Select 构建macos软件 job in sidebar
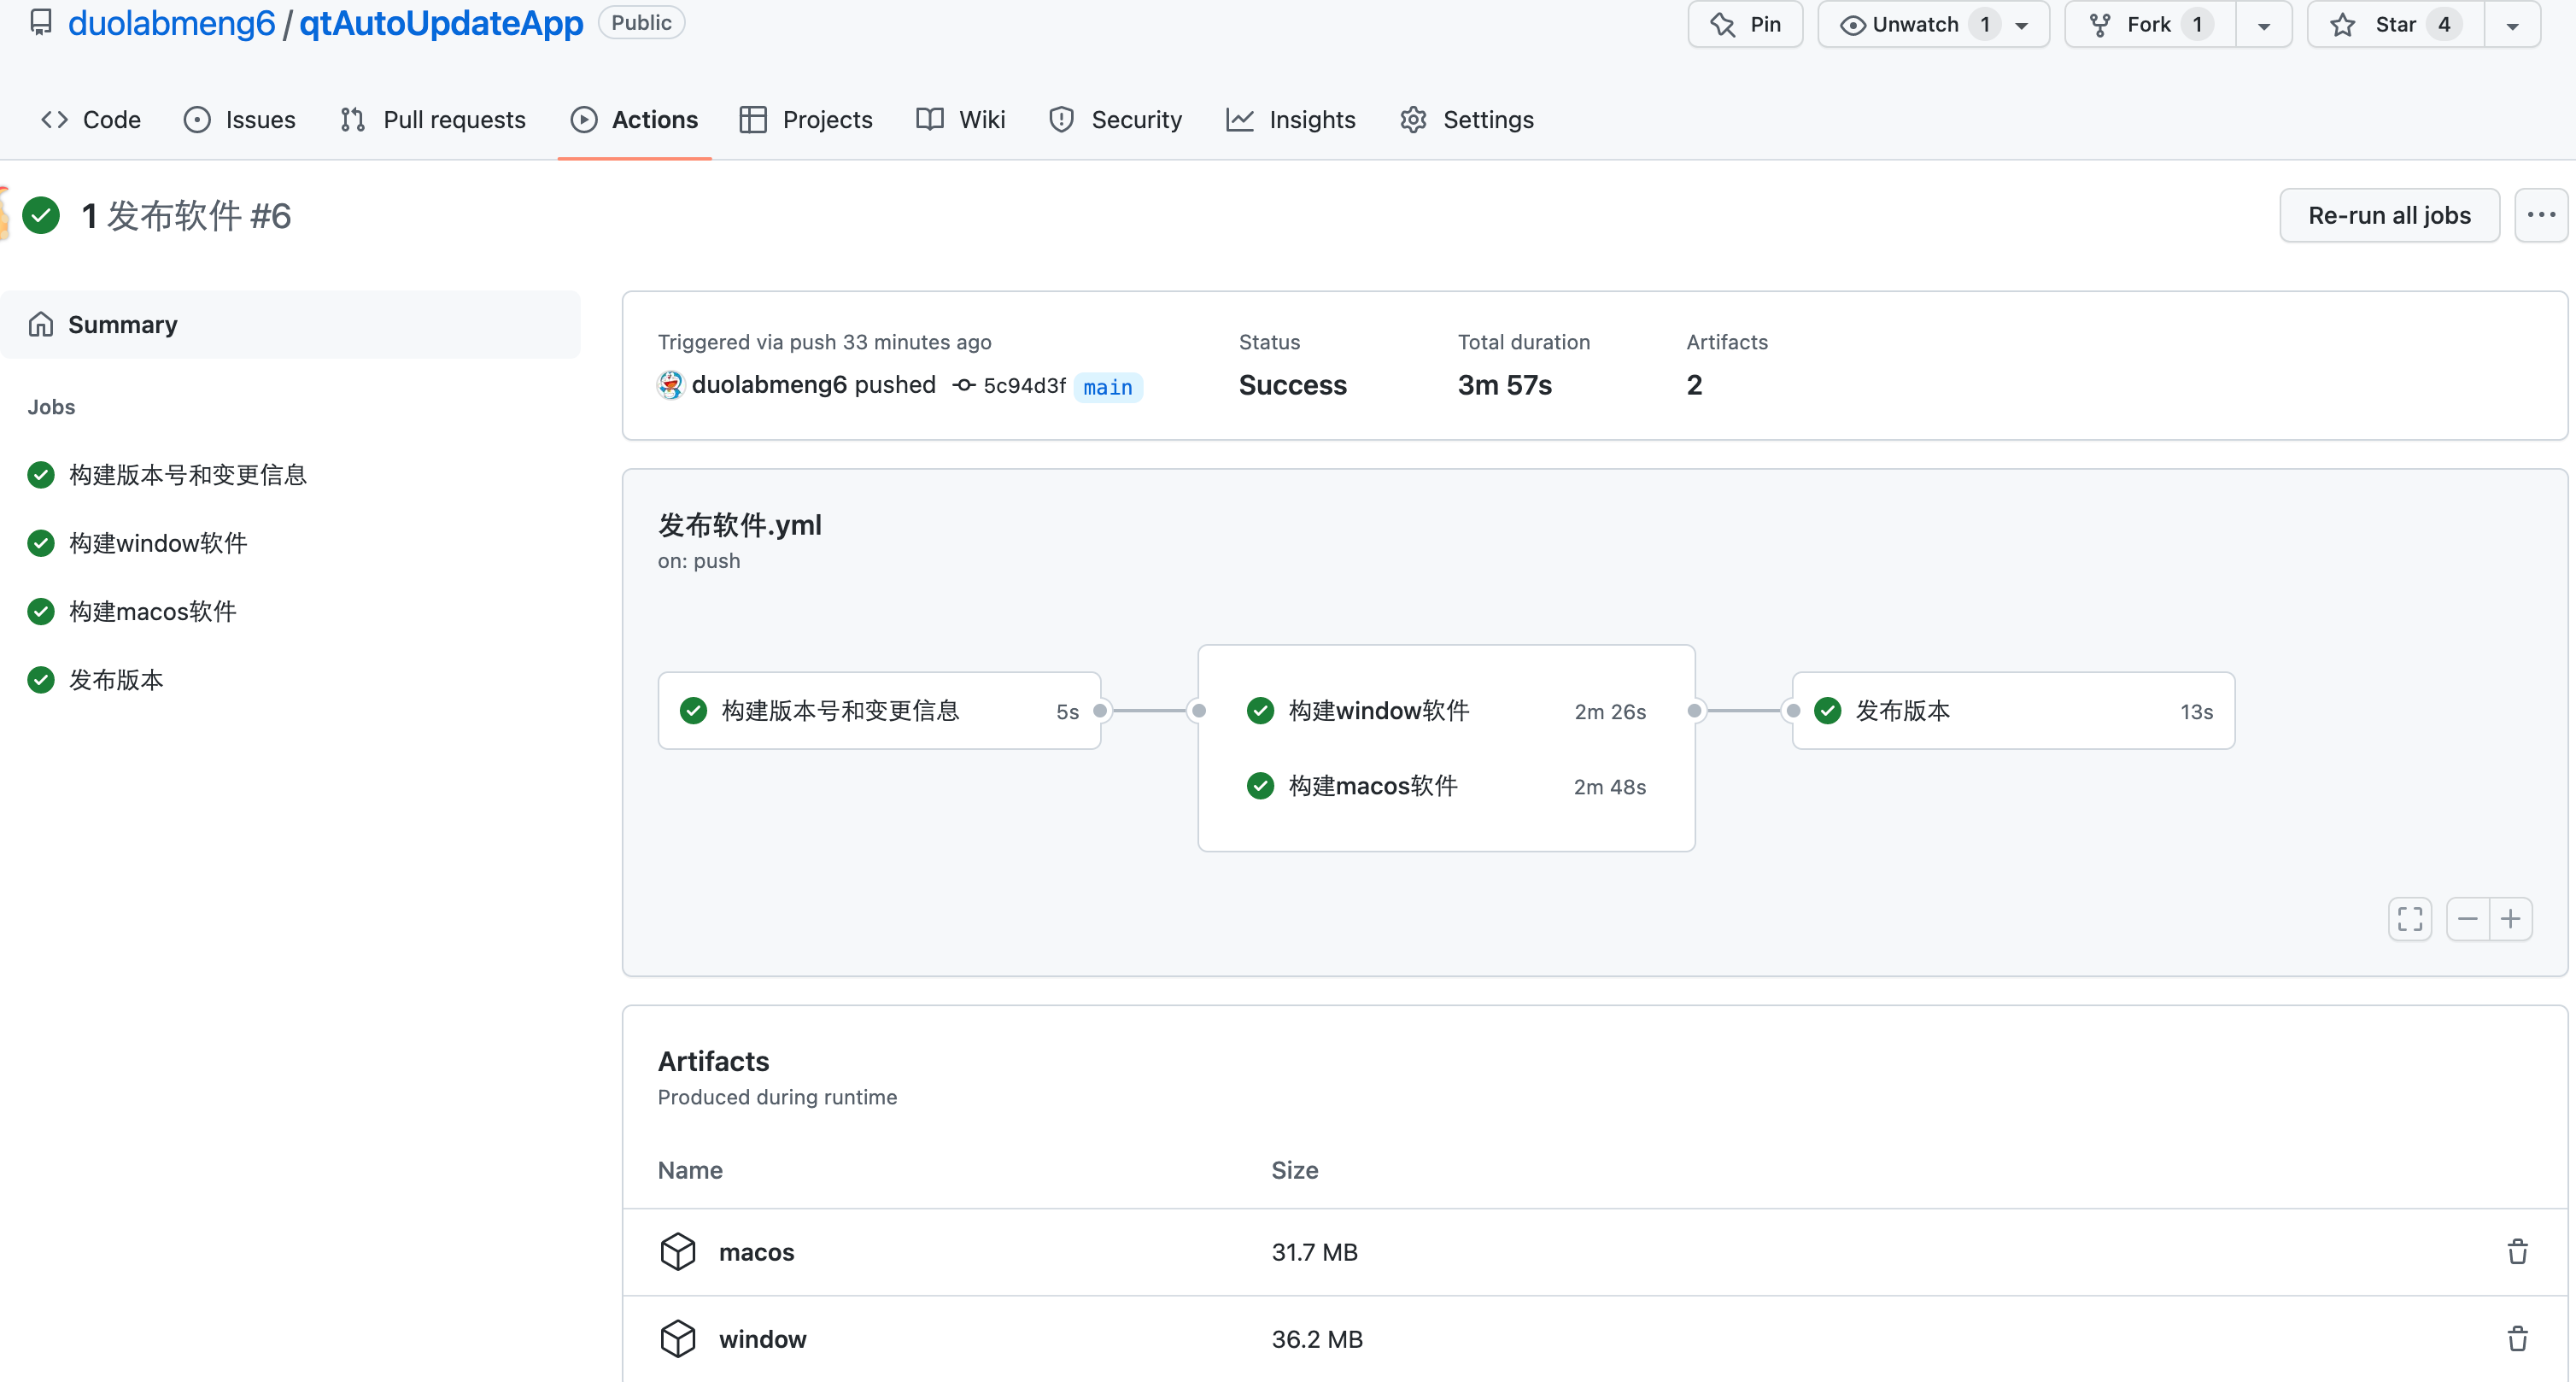The image size is (2576, 1382). pyautogui.click(x=152, y=611)
